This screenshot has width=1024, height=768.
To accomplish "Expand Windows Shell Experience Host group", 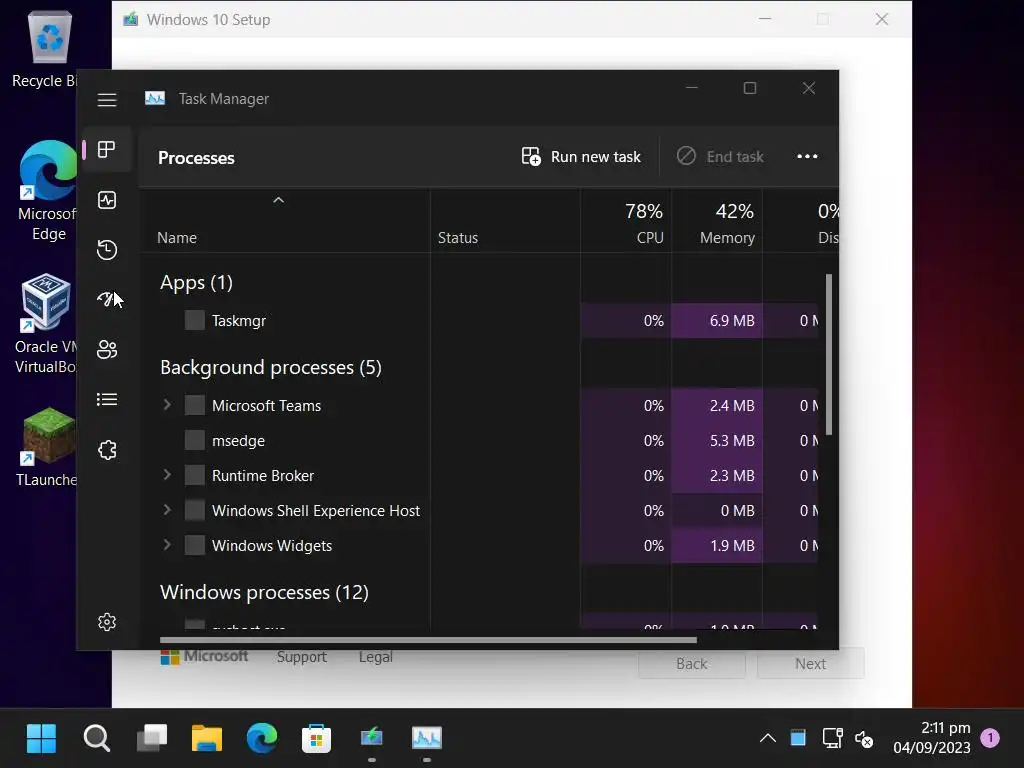I will (167, 510).
